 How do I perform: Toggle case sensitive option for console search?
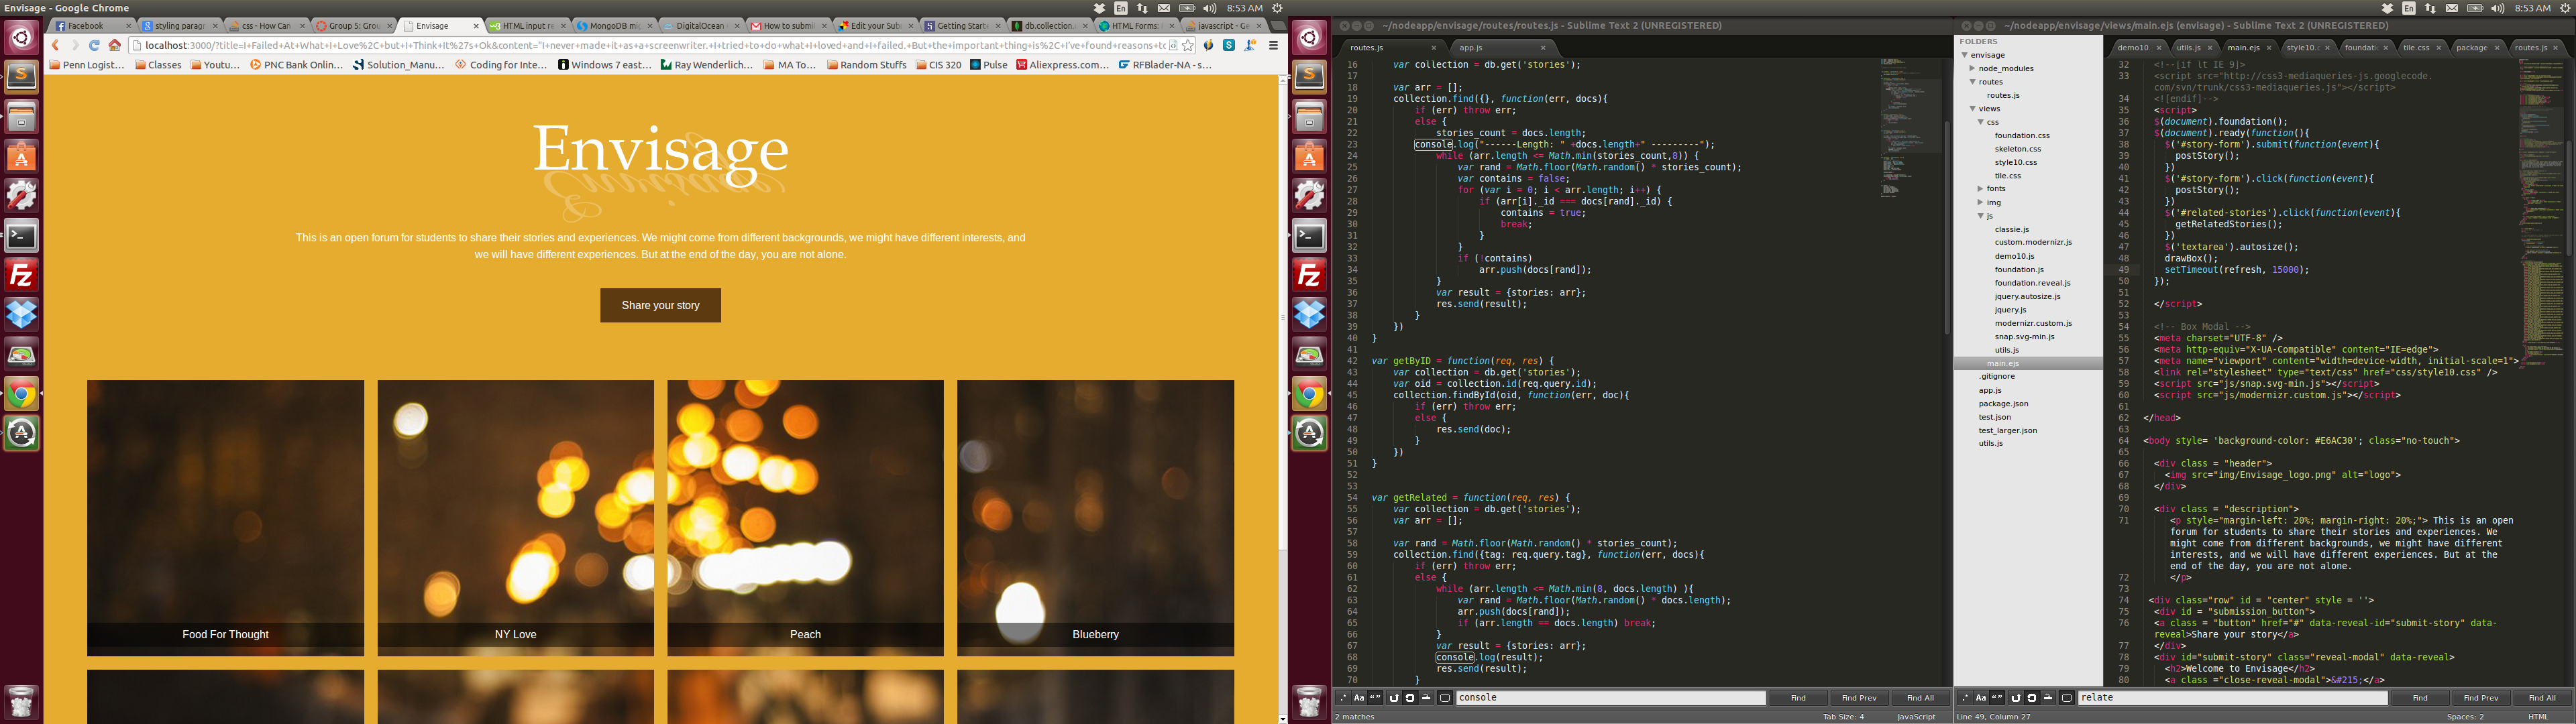[x=1359, y=698]
